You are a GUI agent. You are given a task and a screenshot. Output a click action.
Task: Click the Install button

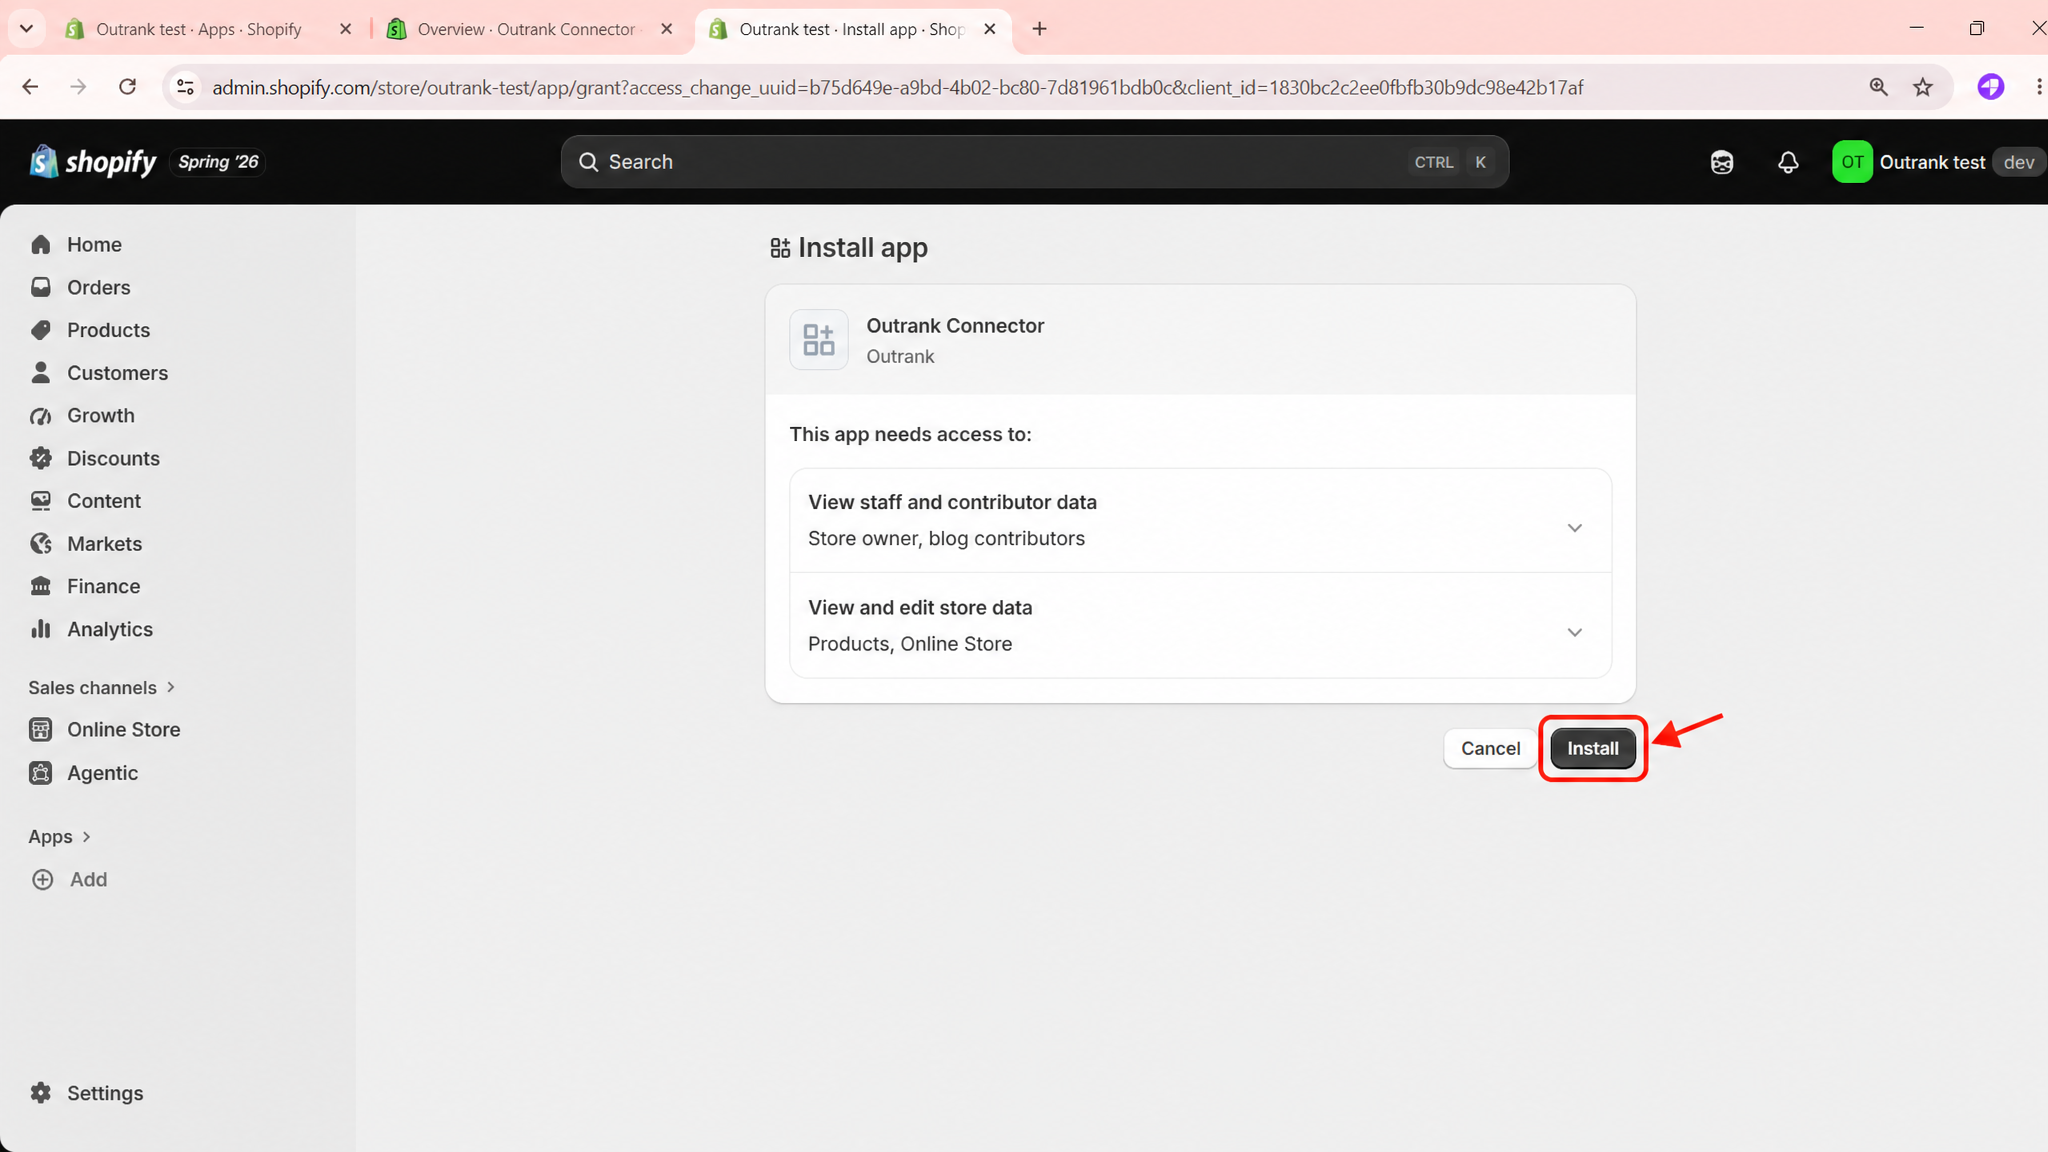tap(1592, 748)
